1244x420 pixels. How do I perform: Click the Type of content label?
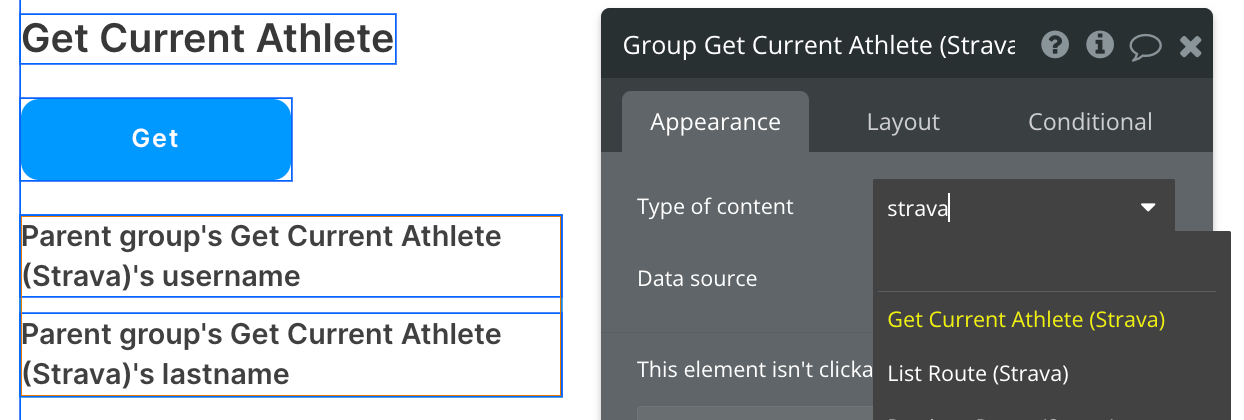pyautogui.click(x=715, y=207)
